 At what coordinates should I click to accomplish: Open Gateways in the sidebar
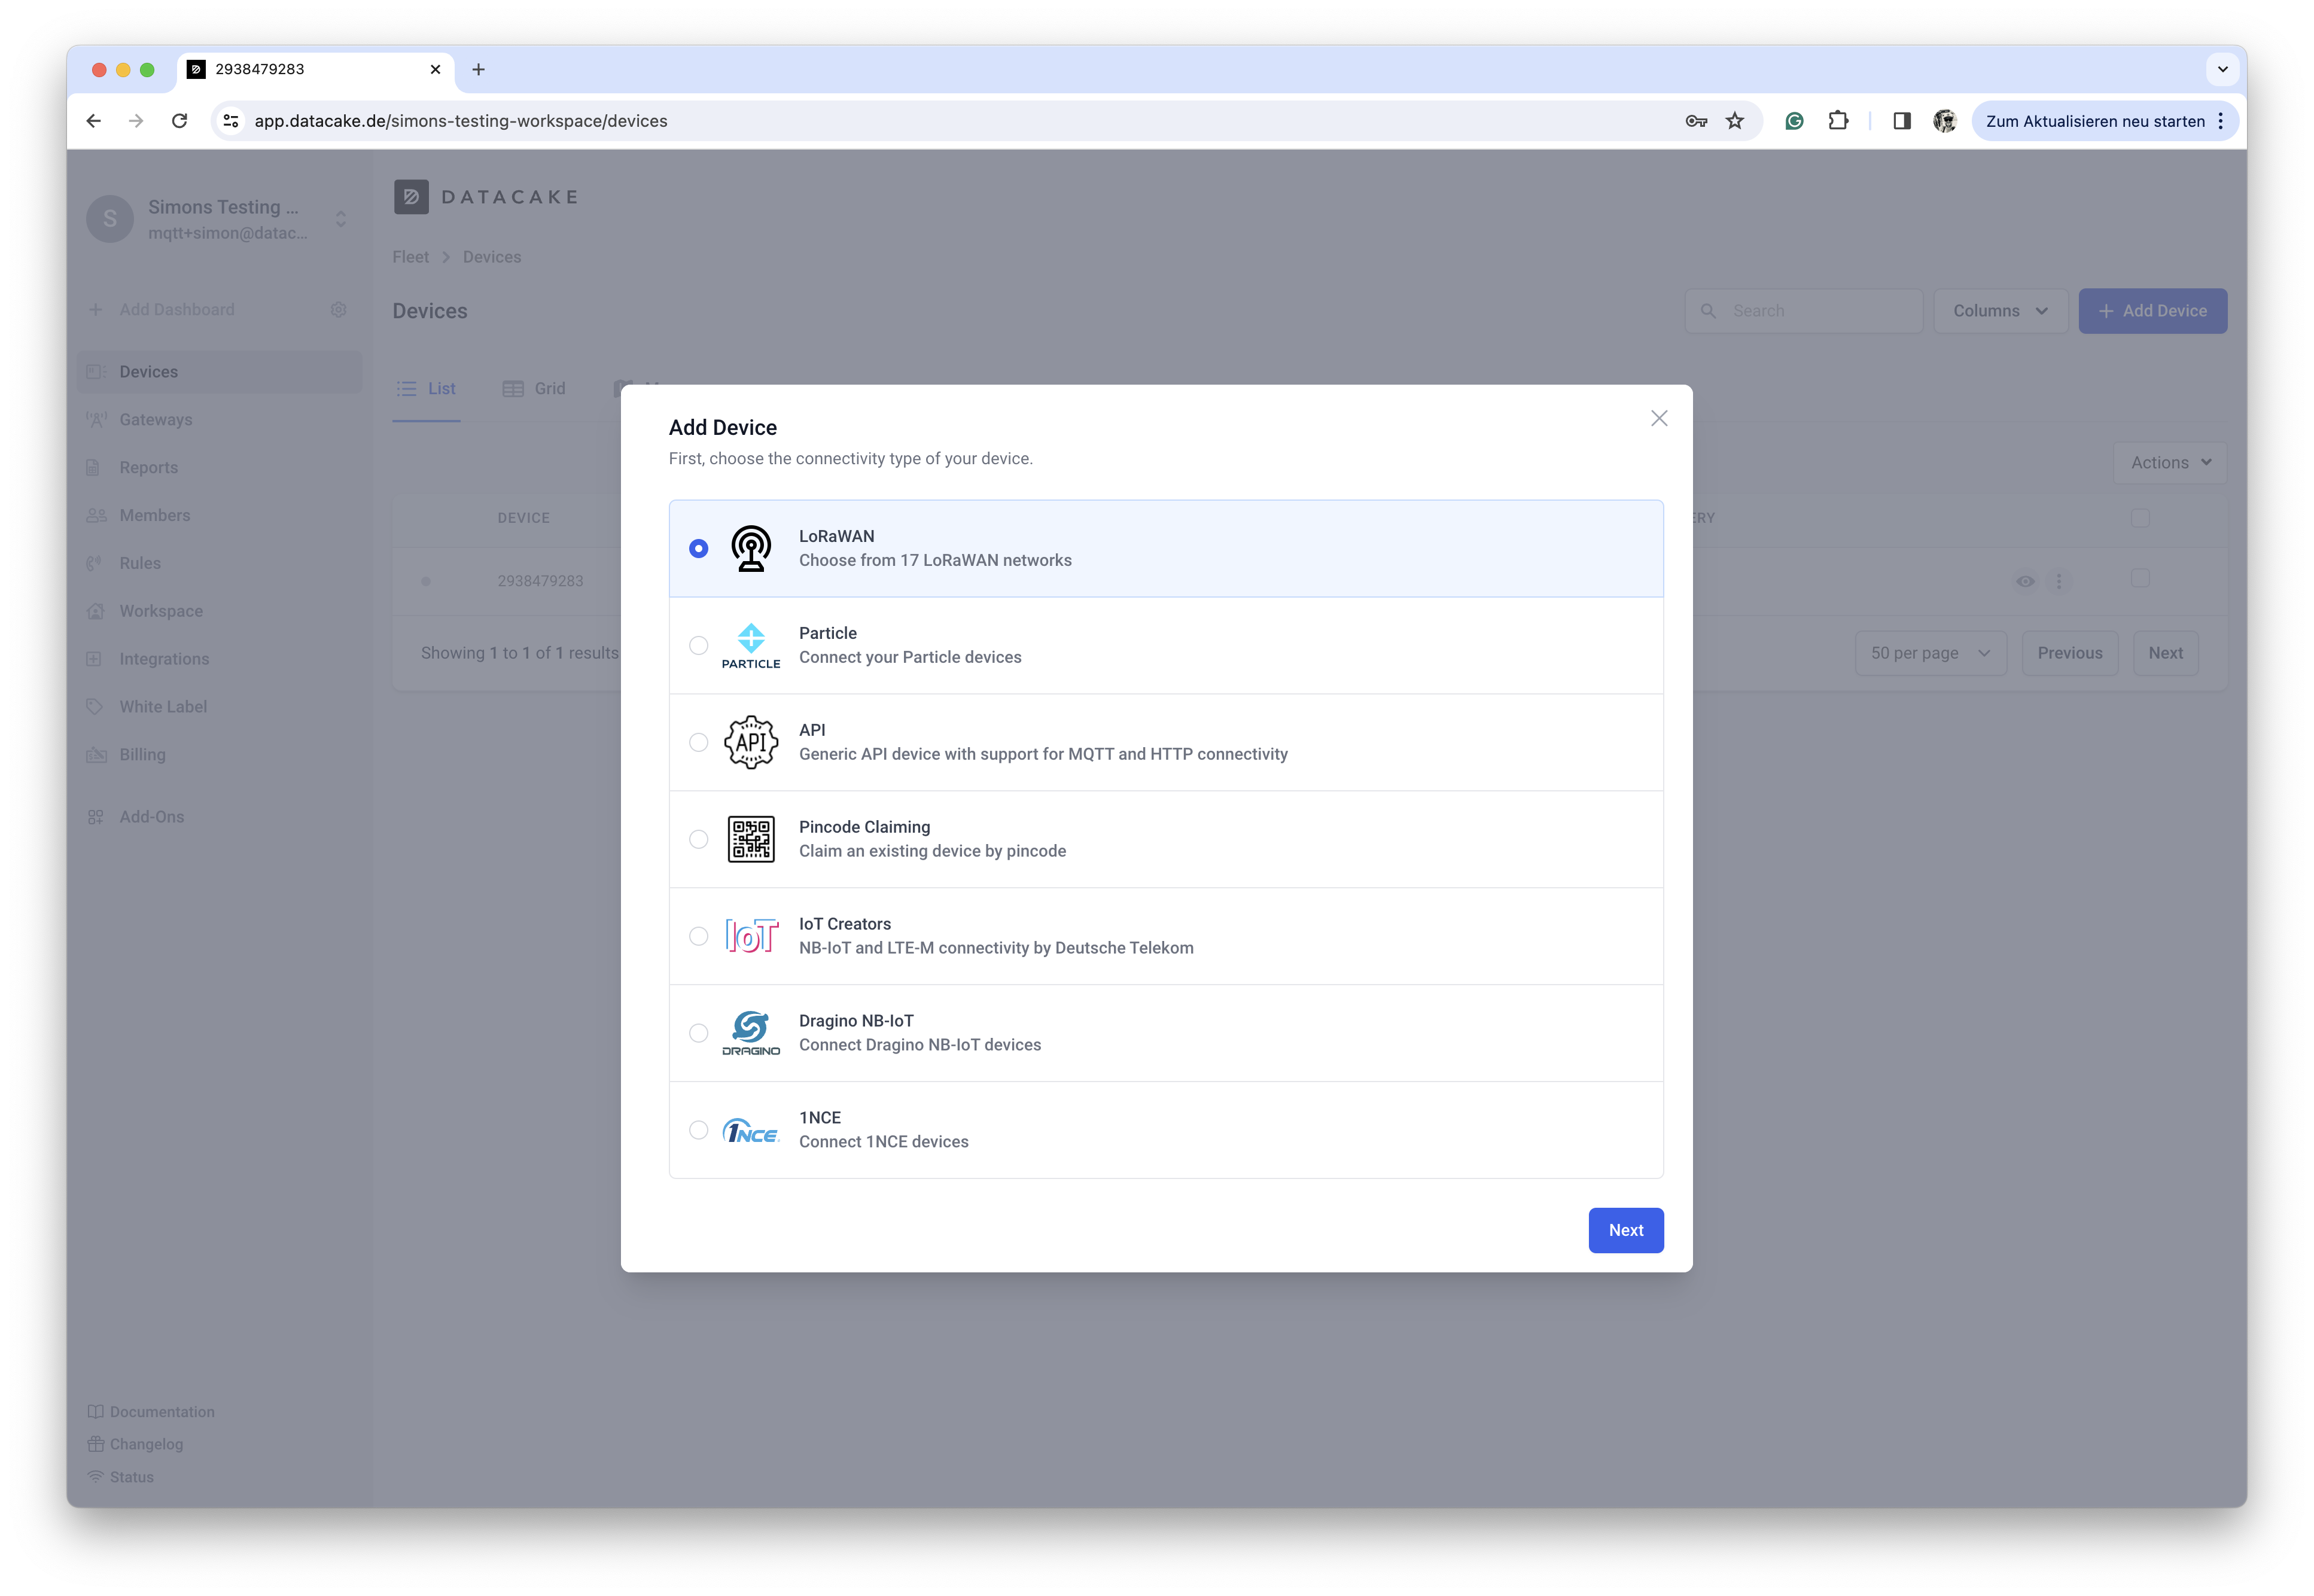click(155, 420)
